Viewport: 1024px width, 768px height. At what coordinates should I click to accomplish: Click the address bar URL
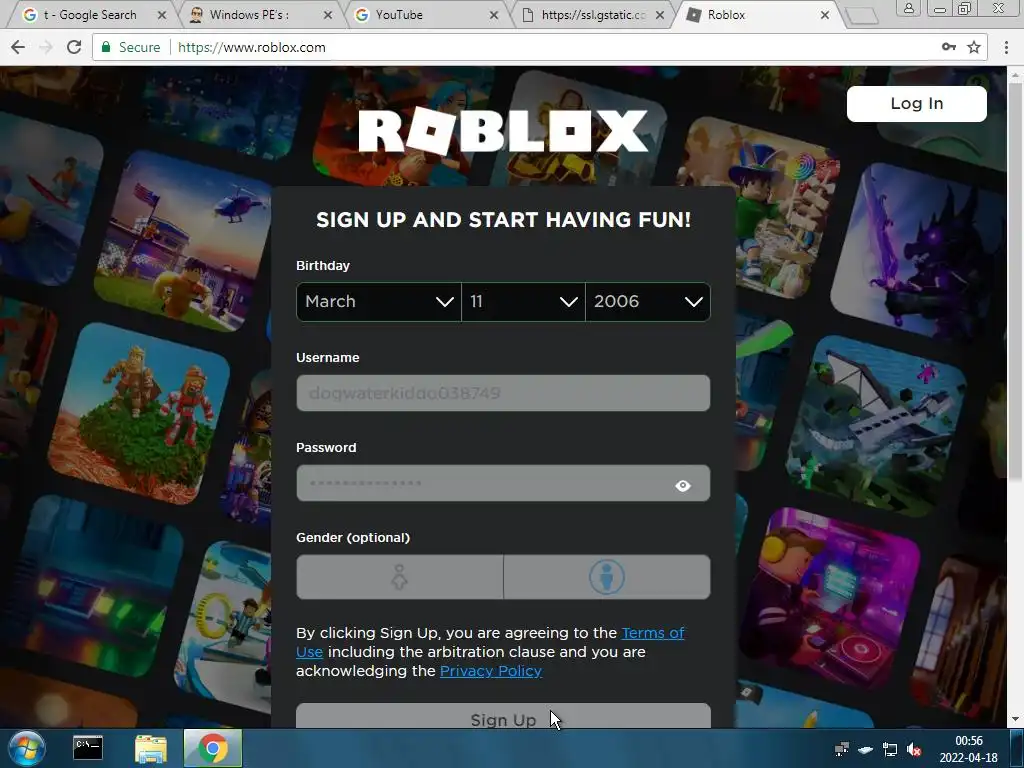251,47
